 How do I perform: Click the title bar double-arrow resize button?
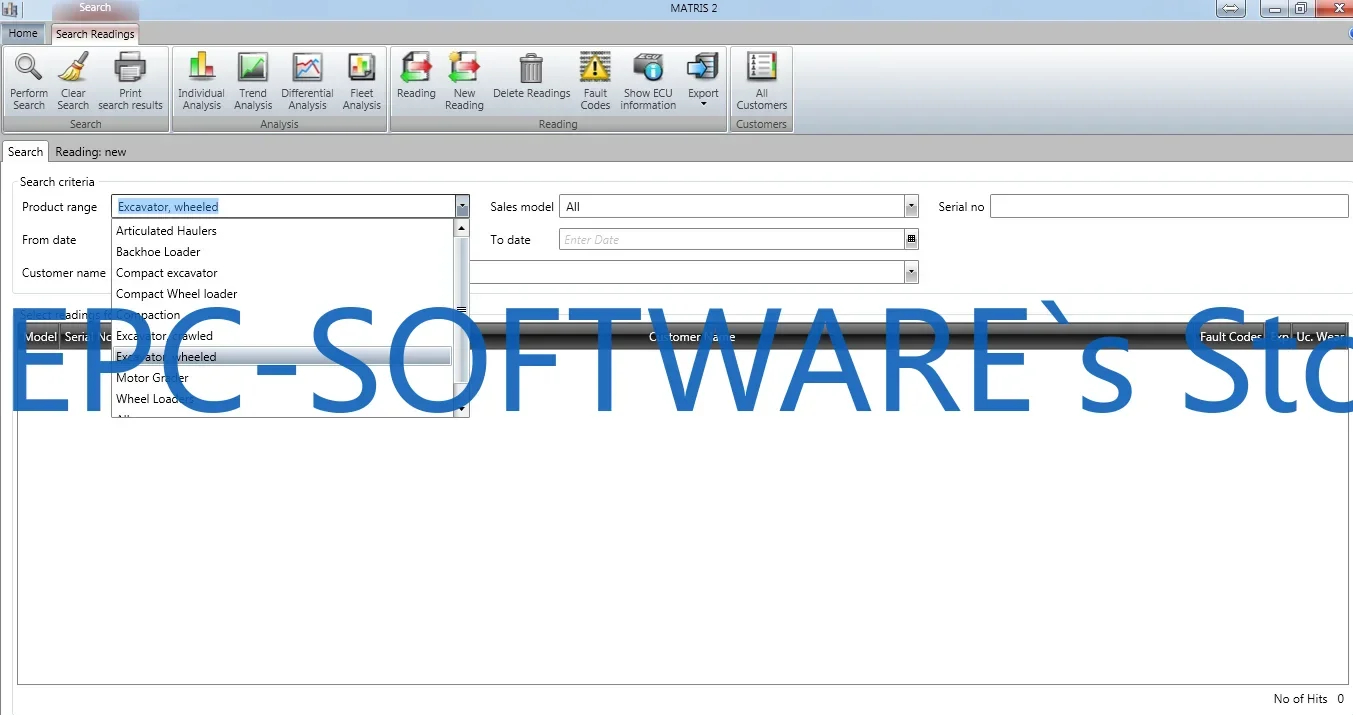click(1231, 9)
